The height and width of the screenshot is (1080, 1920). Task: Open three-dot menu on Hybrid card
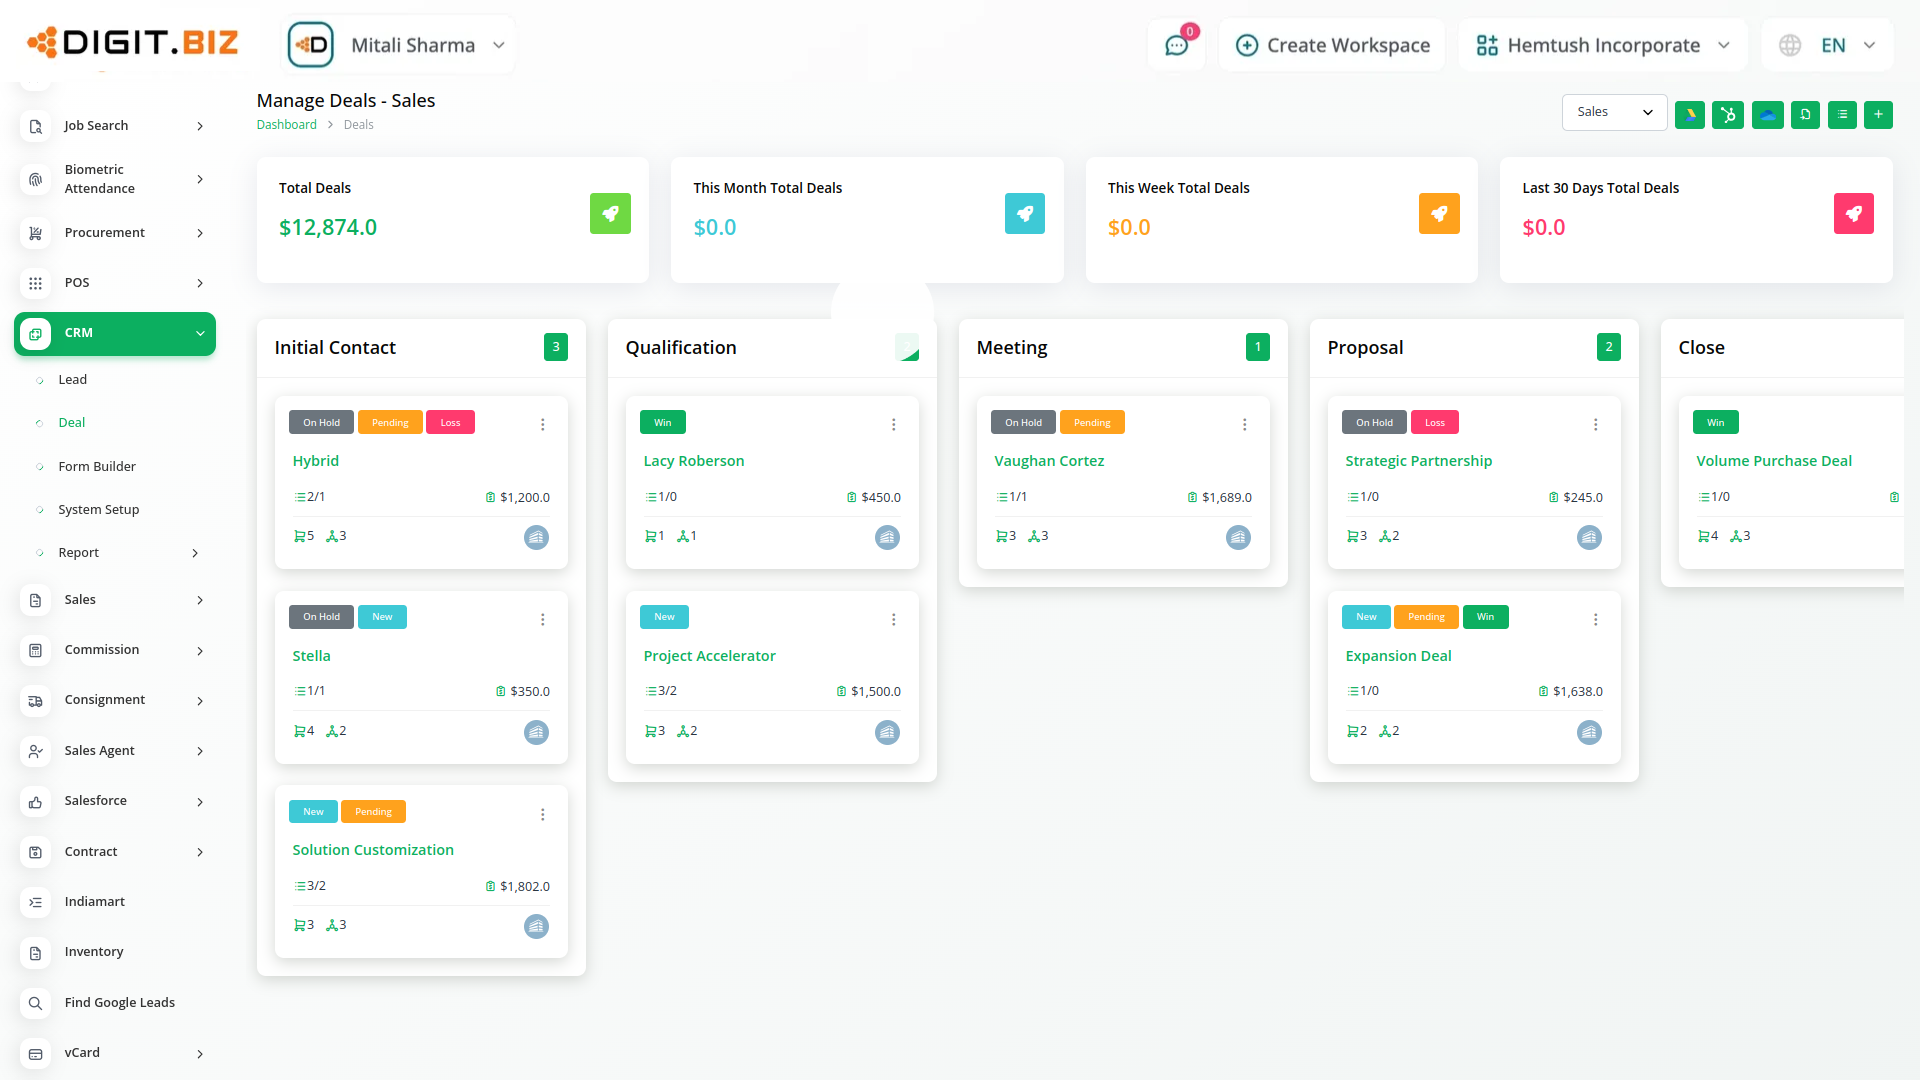pos(543,424)
